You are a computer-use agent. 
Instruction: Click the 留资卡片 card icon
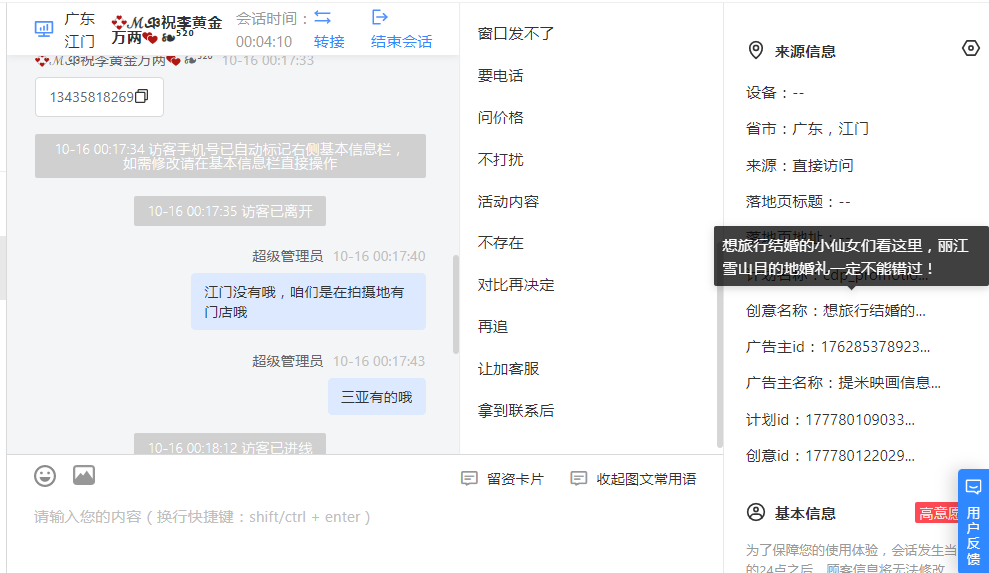469,478
